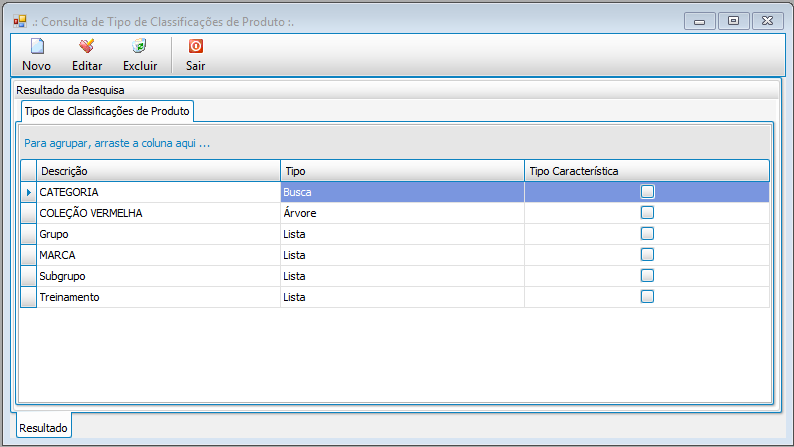Toggle Tipo Característica checkbox for Treinamento

(647, 297)
